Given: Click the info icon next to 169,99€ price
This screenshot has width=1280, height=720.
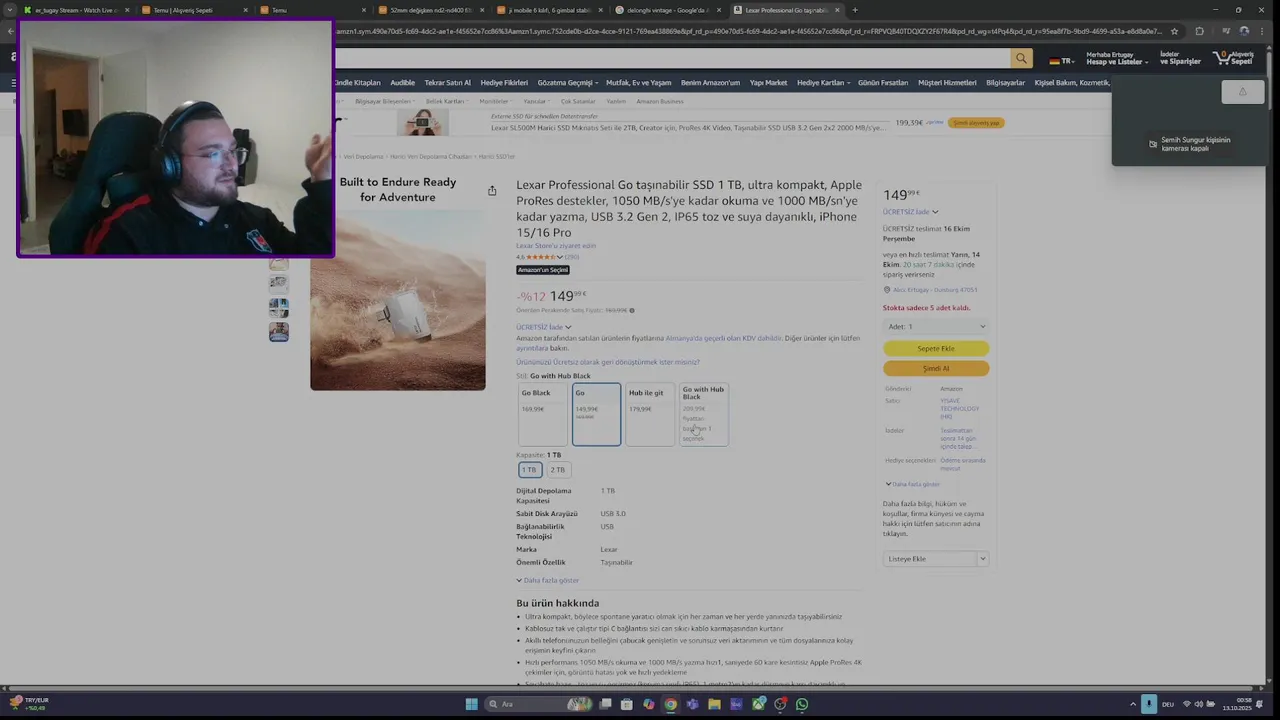Looking at the screenshot, I should point(632,310).
